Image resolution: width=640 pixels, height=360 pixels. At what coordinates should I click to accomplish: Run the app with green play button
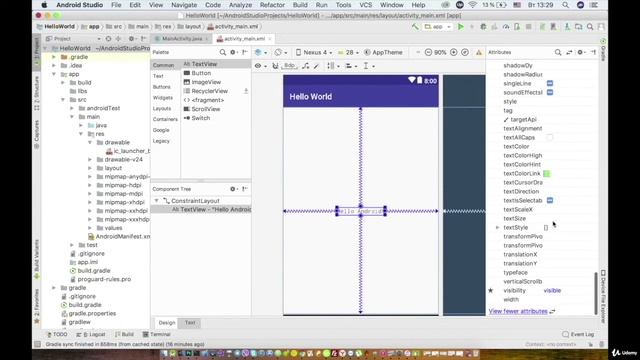click(x=461, y=27)
